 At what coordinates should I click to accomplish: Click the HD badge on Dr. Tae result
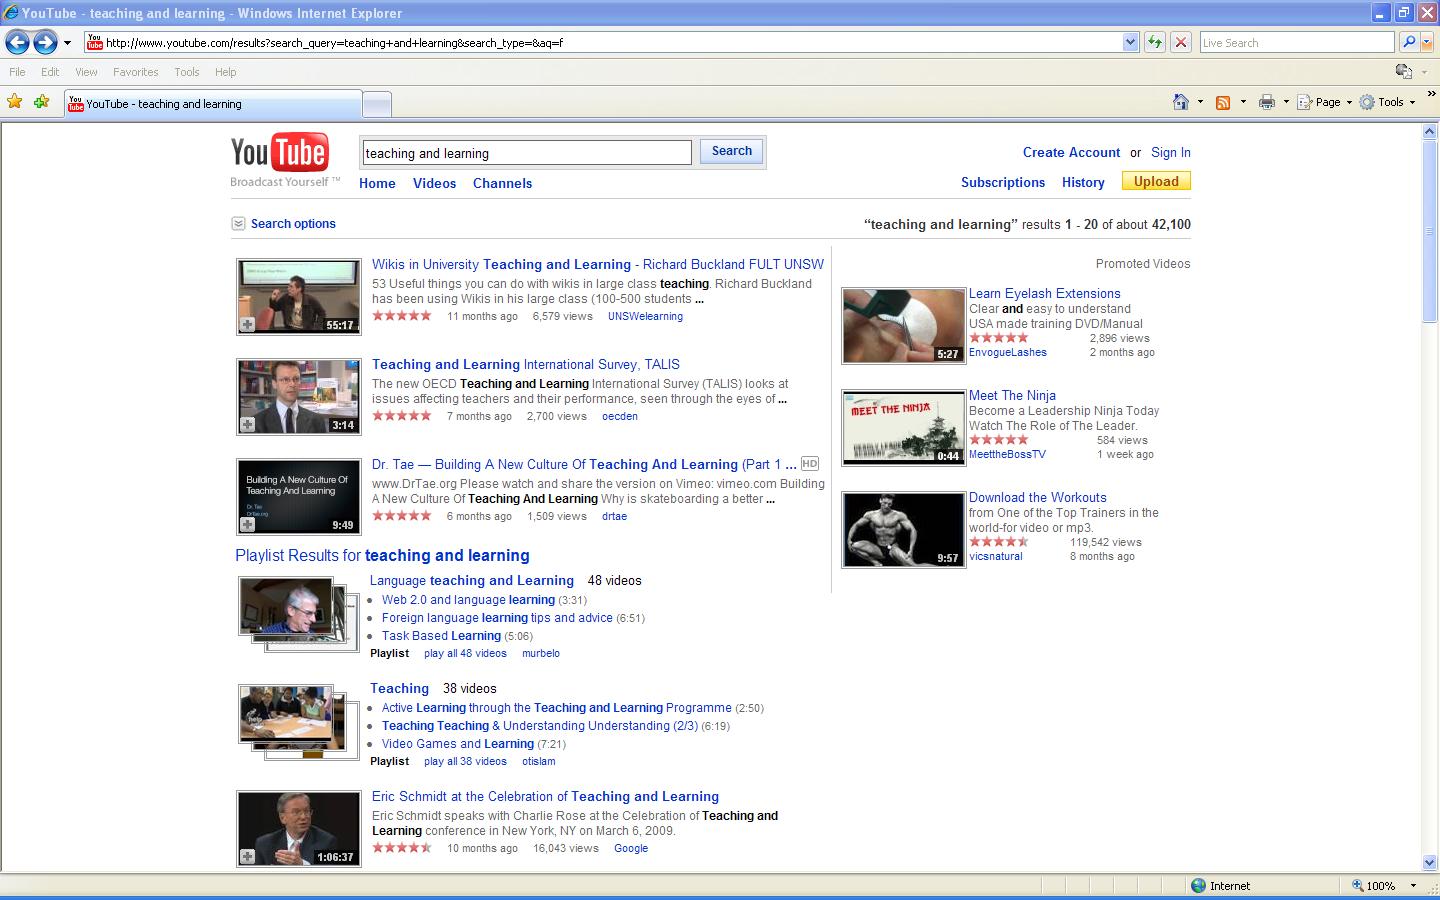pos(810,464)
